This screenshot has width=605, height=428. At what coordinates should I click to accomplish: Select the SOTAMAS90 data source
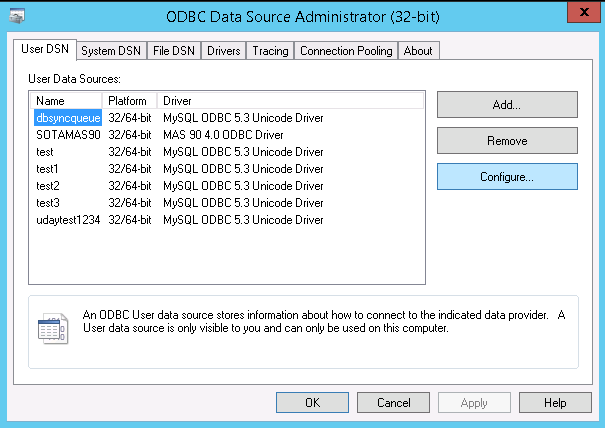coord(67,135)
